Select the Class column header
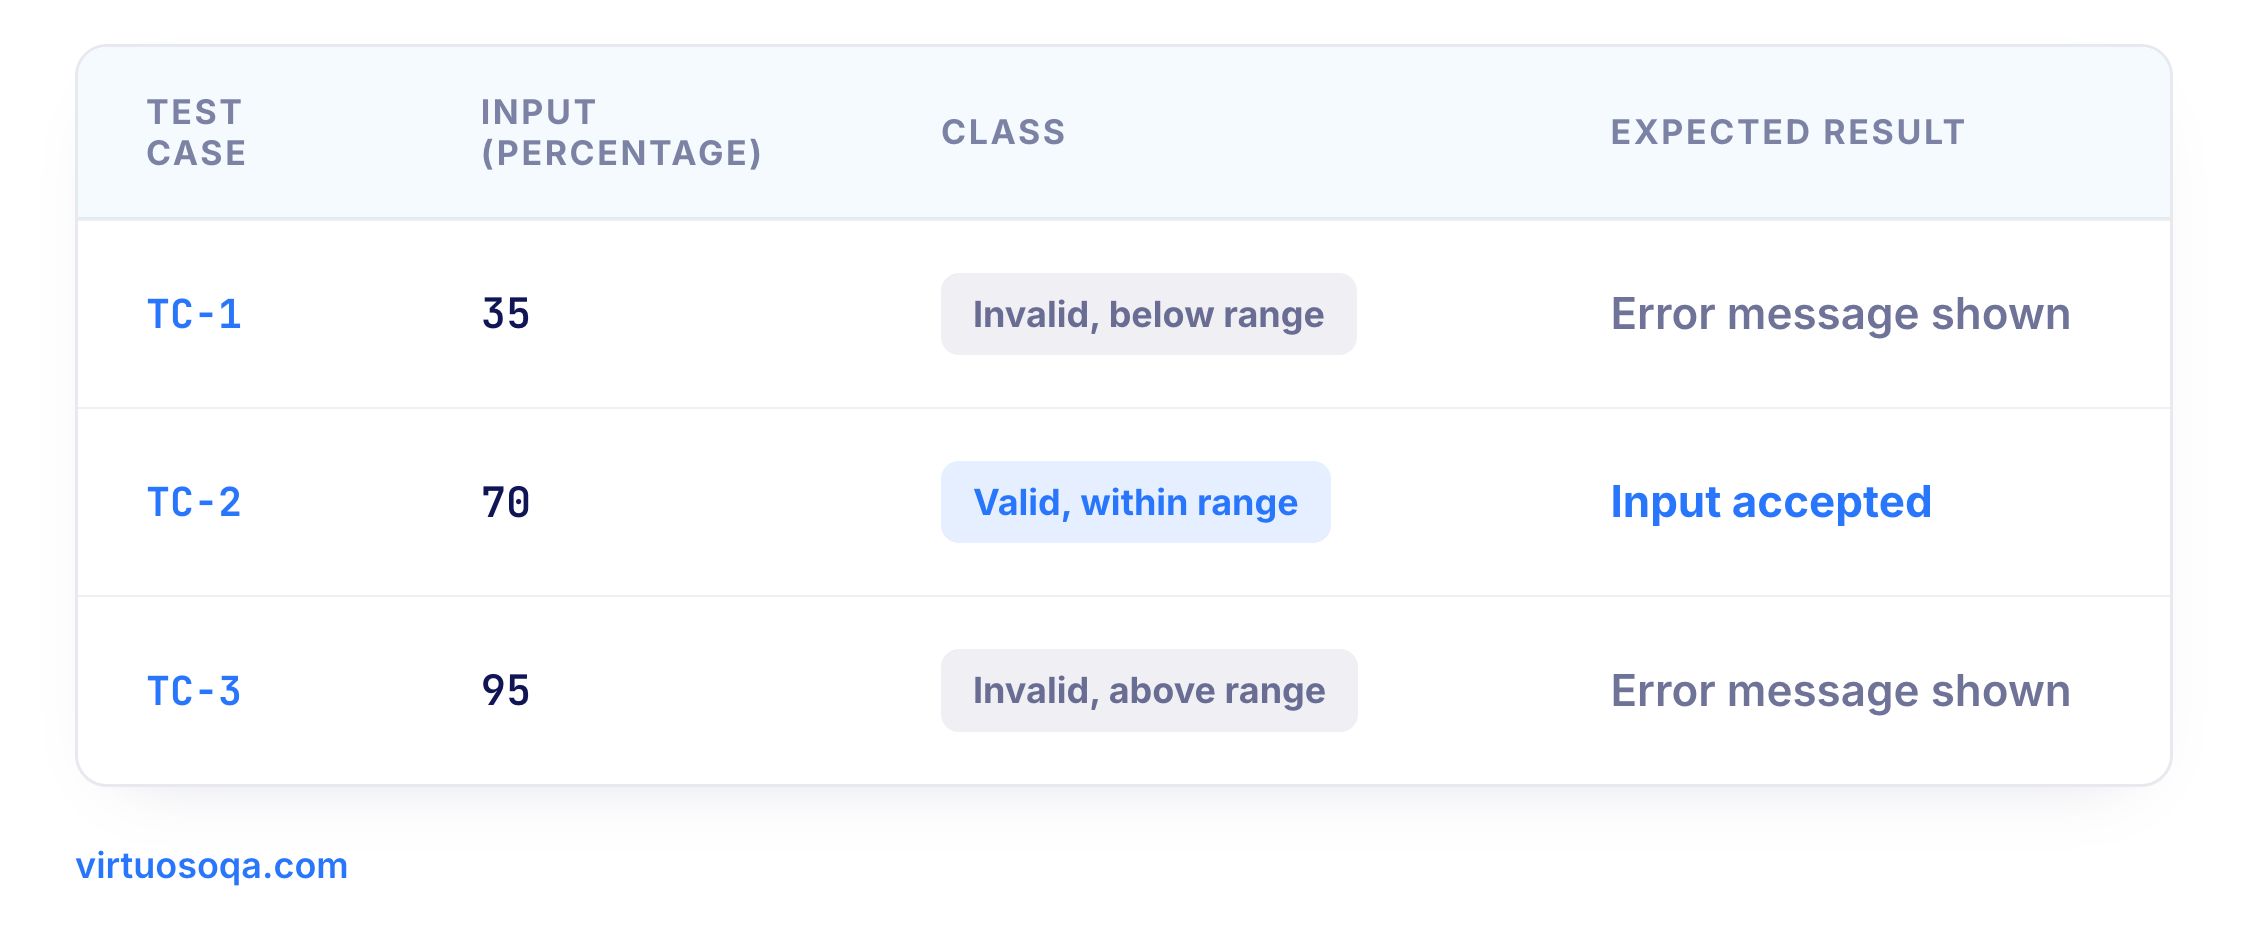2248x940 pixels. pyautogui.click(x=1003, y=132)
